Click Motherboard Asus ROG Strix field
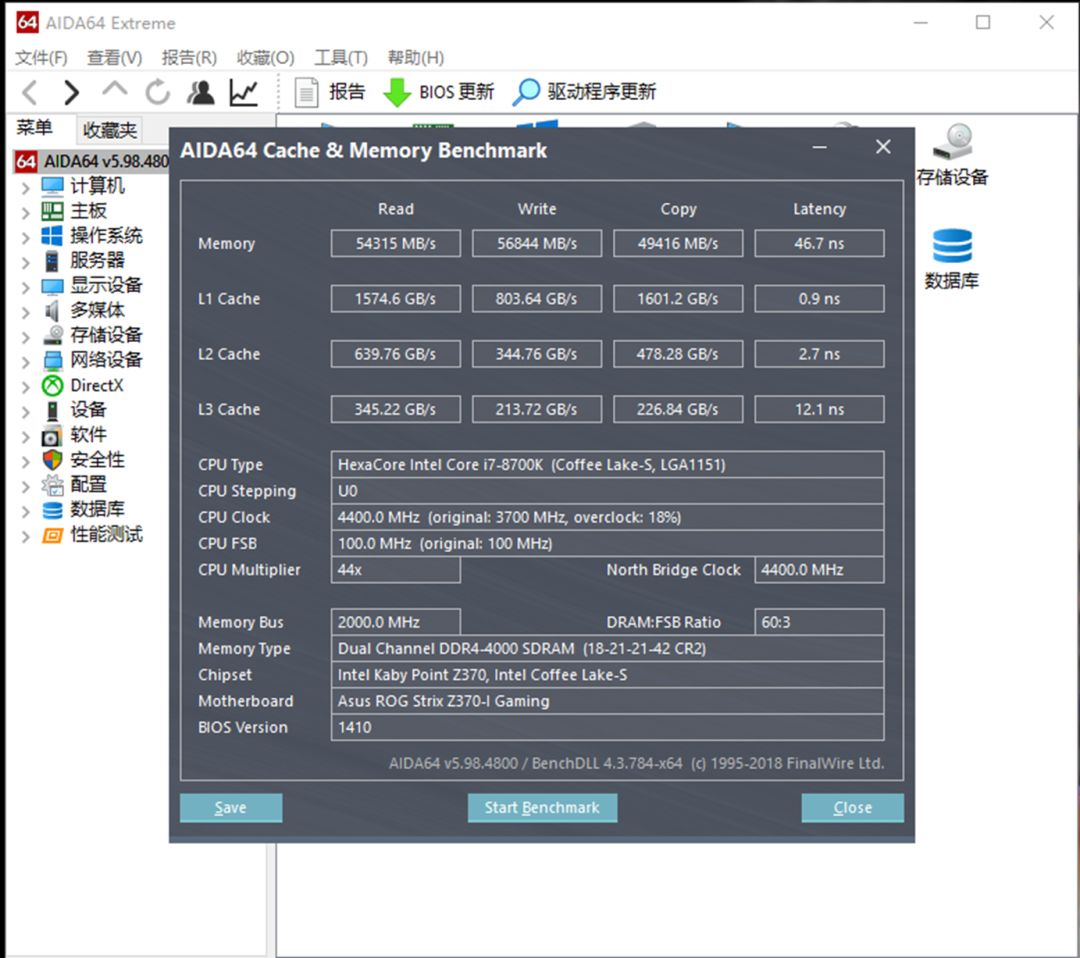Image resolution: width=1080 pixels, height=958 pixels. (x=608, y=701)
